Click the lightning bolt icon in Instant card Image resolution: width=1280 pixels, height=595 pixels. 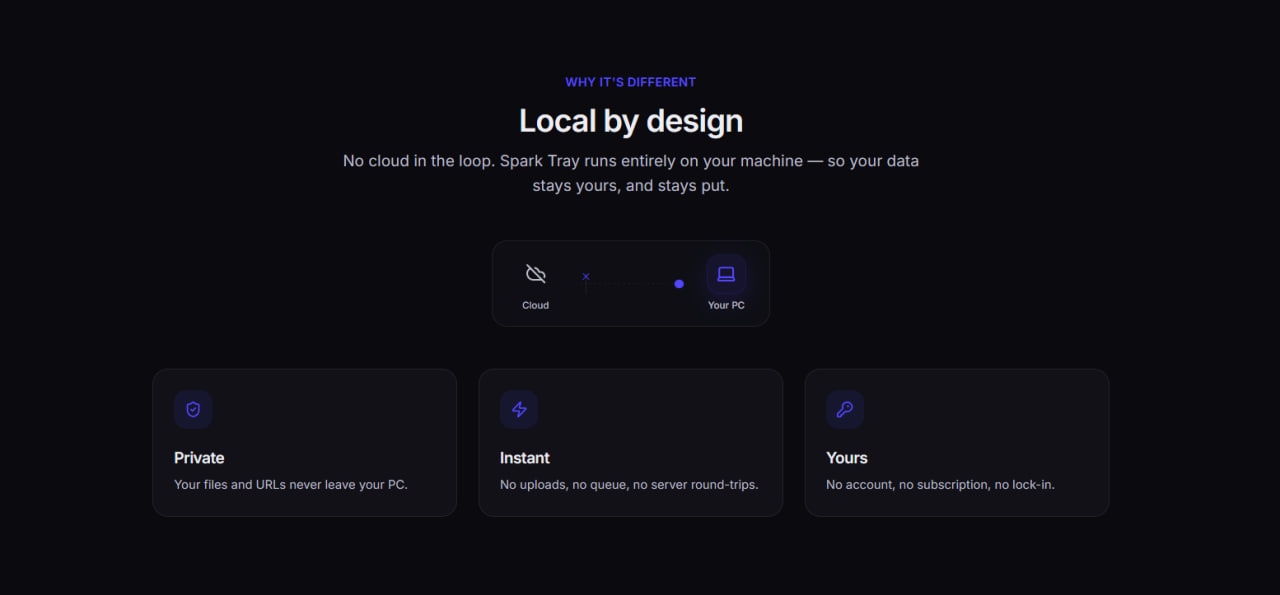519,409
